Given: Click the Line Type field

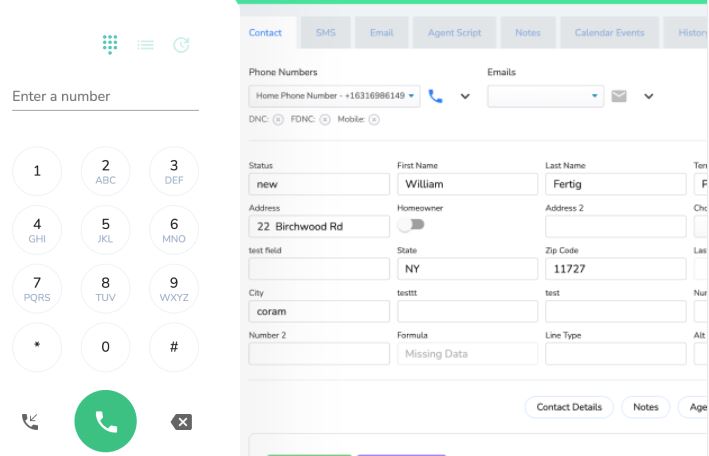Looking at the screenshot, I should pyautogui.click(x=615, y=354).
